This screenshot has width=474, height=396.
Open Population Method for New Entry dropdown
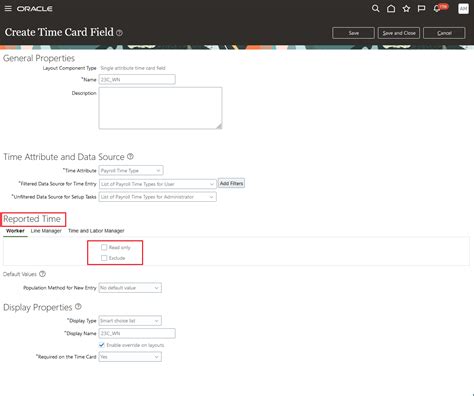pos(130,288)
